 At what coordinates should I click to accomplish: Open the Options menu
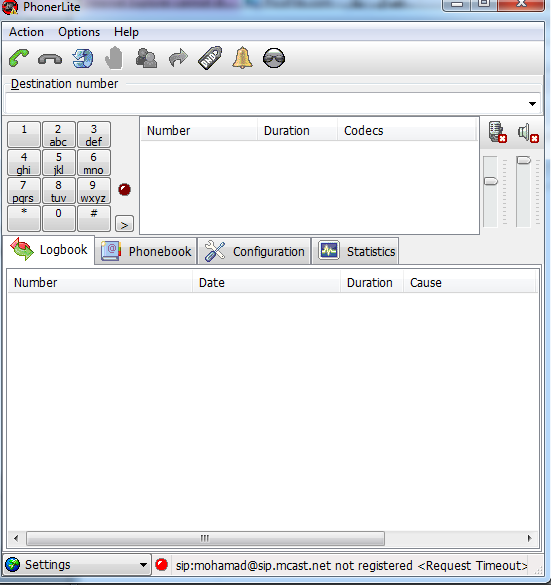tap(79, 32)
